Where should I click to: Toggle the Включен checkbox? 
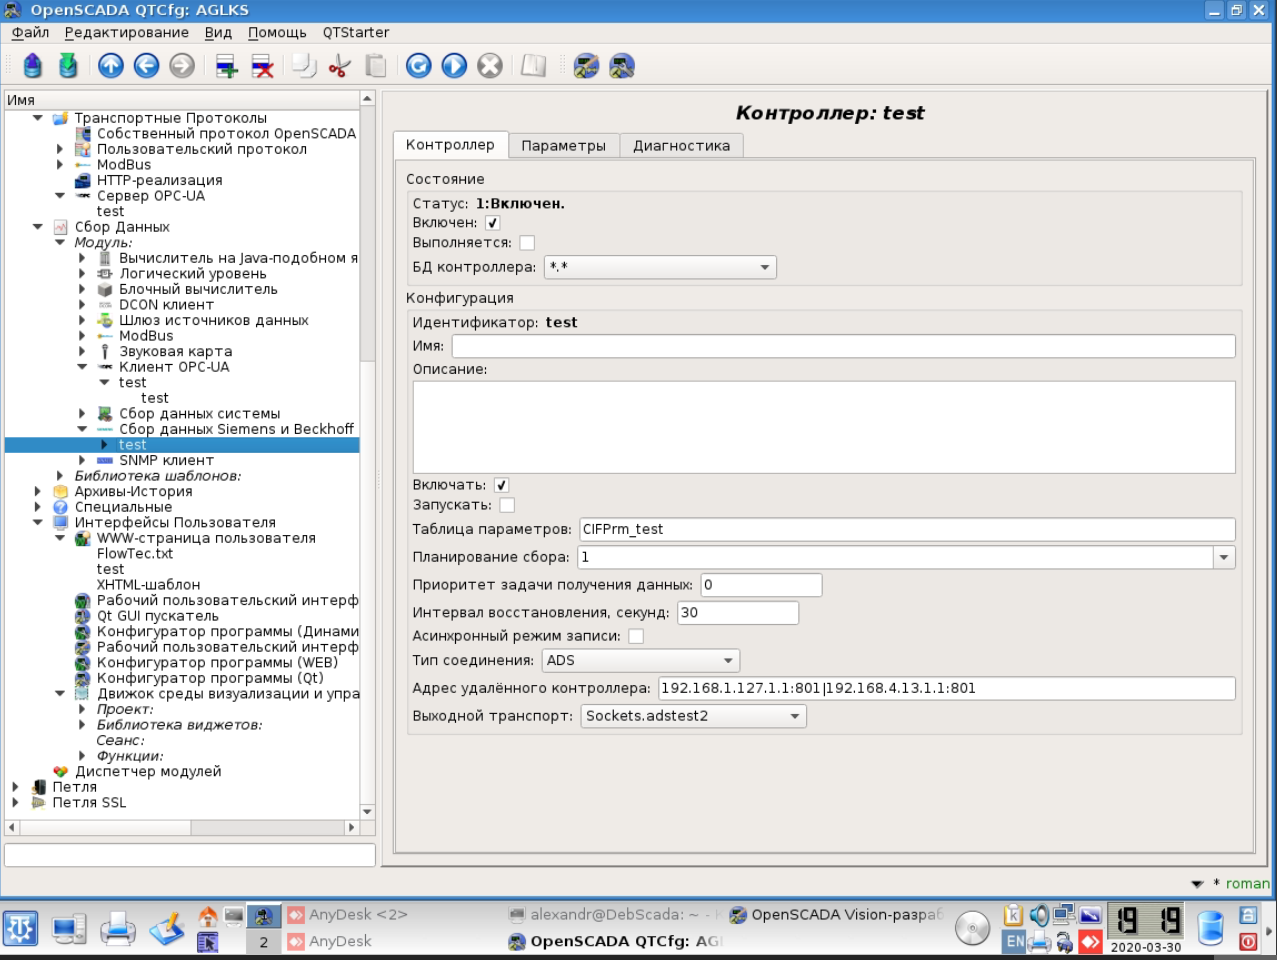pyautogui.click(x=492, y=223)
